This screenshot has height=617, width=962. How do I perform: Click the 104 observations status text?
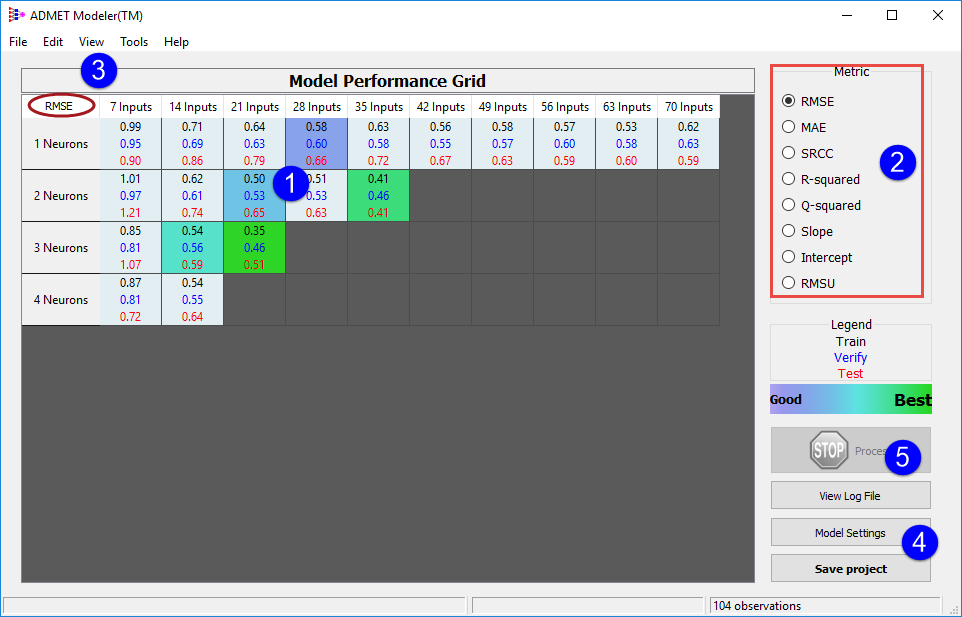pyautogui.click(x=757, y=605)
